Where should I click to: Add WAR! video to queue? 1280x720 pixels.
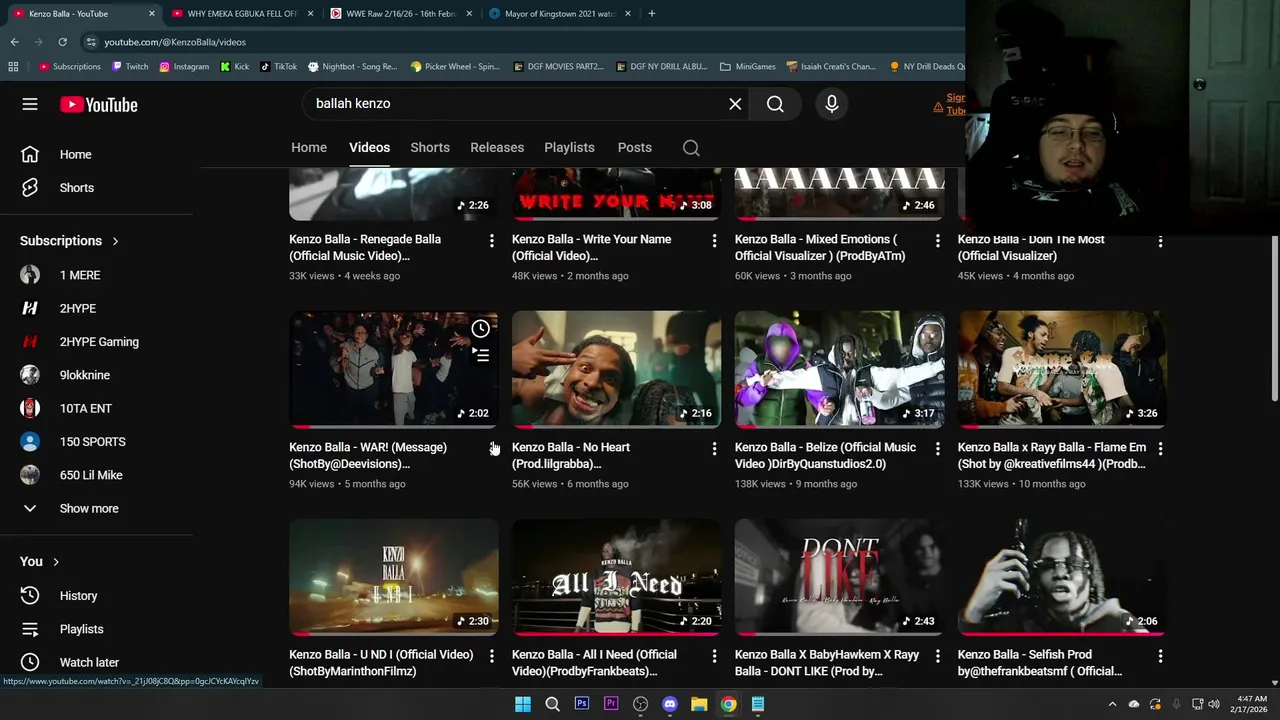pyautogui.click(x=481, y=355)
